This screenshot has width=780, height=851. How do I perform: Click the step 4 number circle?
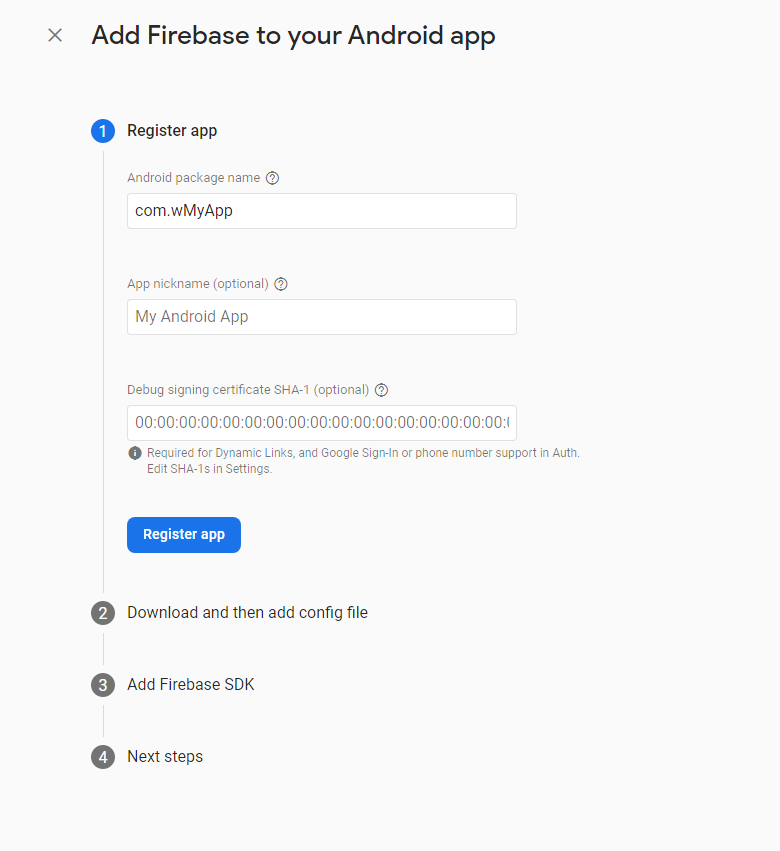[x=103, y=757]
